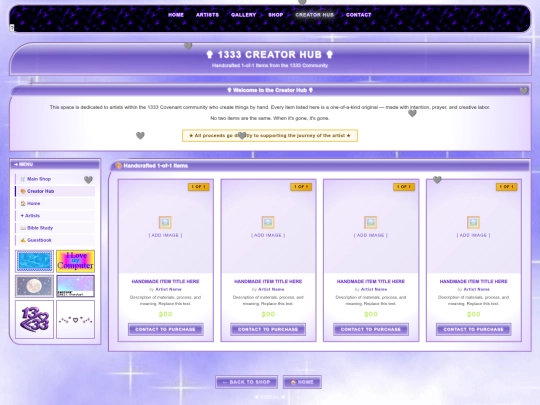Click blue water stamp thumbnail

[34, 261]
